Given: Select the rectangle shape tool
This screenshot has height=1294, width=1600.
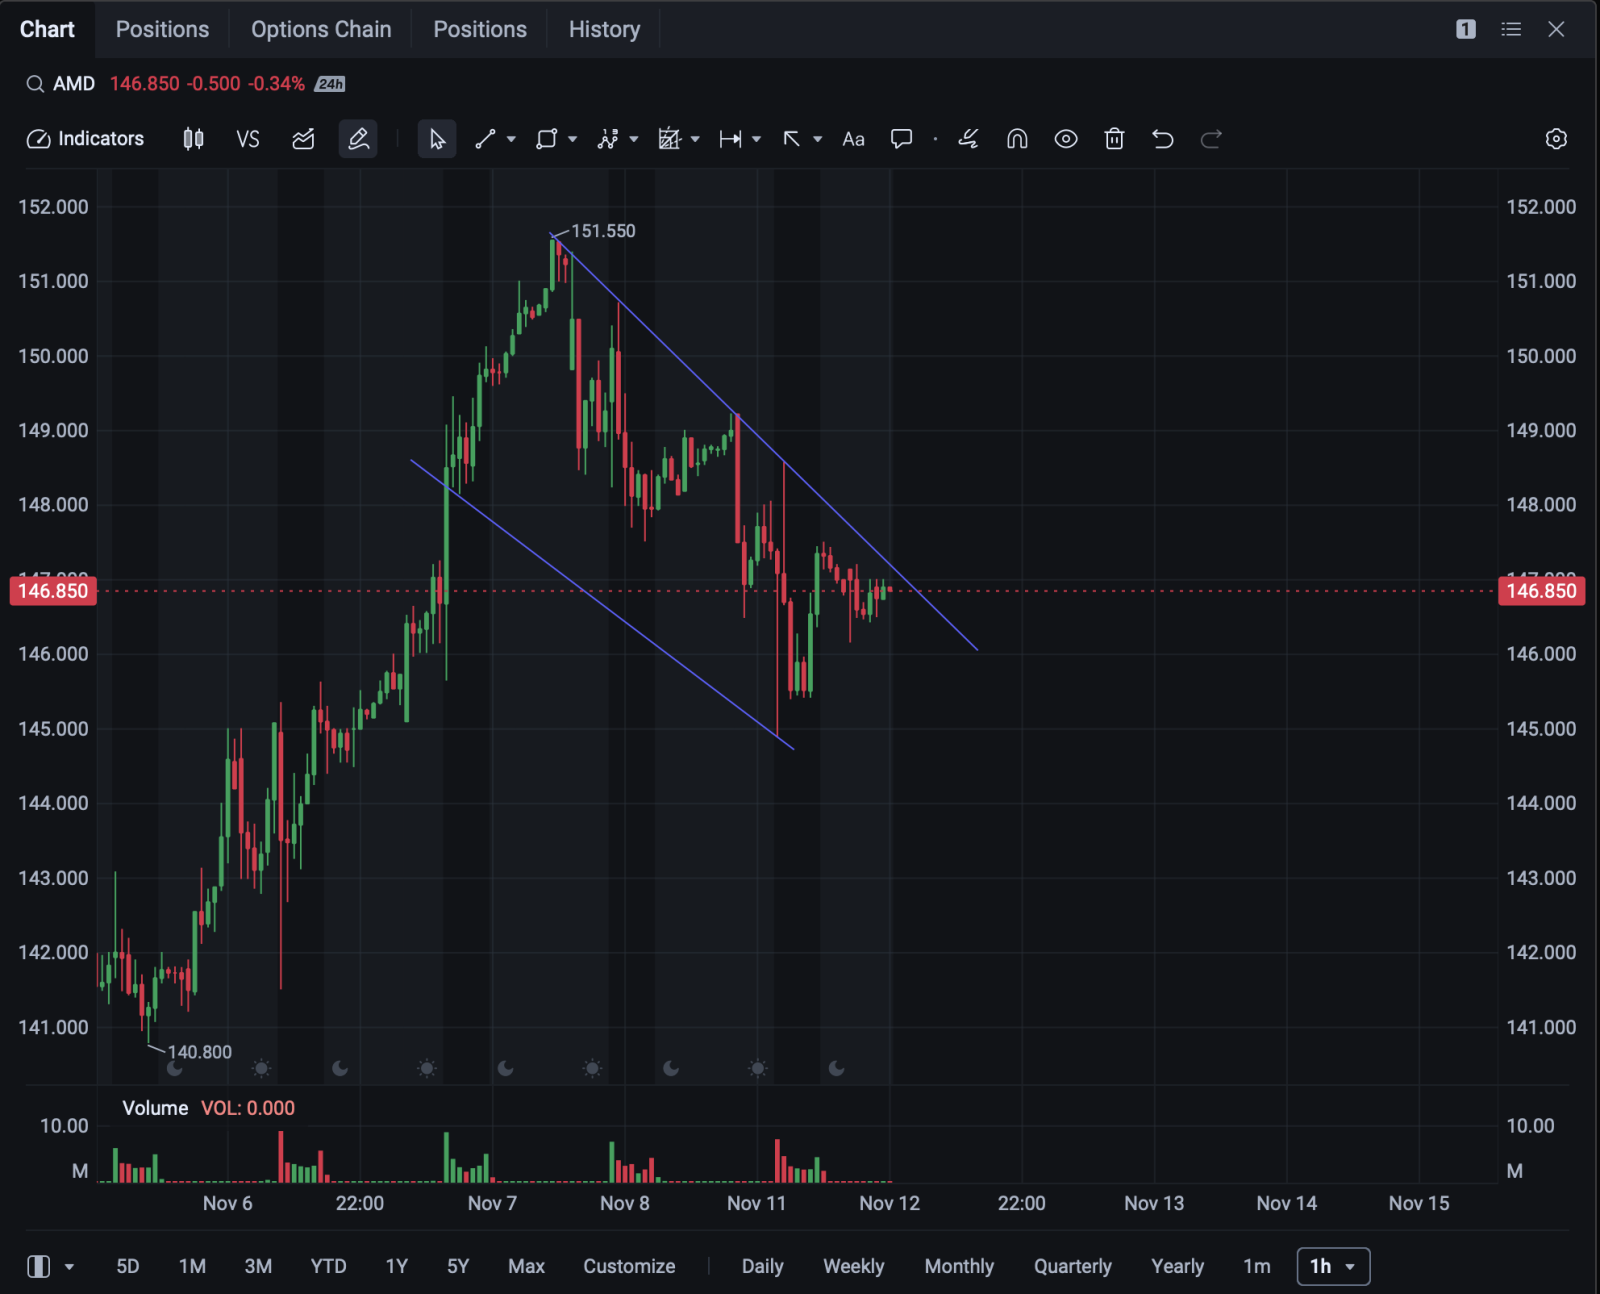Looking at the screenshot, I should pyautogui.click(x=546, y=139).
